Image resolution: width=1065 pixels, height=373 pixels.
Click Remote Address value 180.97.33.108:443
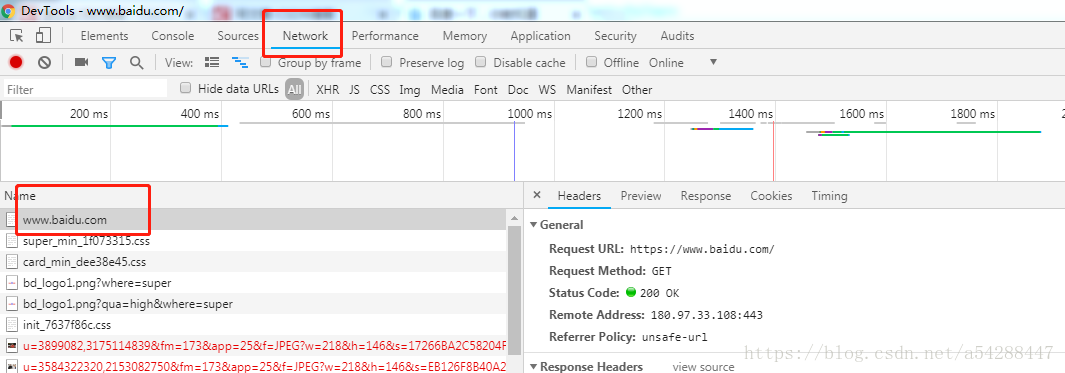coord(706,315)
